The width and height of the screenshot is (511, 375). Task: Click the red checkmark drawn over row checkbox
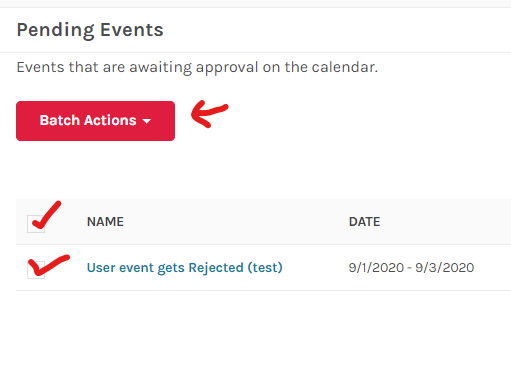[x=49, y=265]
